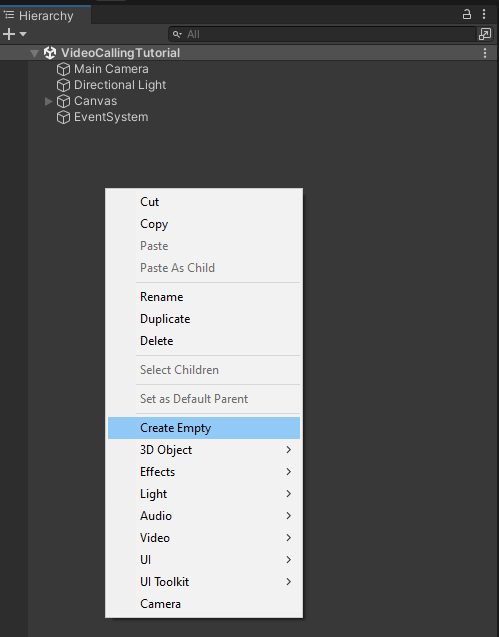The width and height of the screenshot is (499, 637).
Task: Open the VideoCallingTutorial scene kebab menu
Action: pos(485,53)
